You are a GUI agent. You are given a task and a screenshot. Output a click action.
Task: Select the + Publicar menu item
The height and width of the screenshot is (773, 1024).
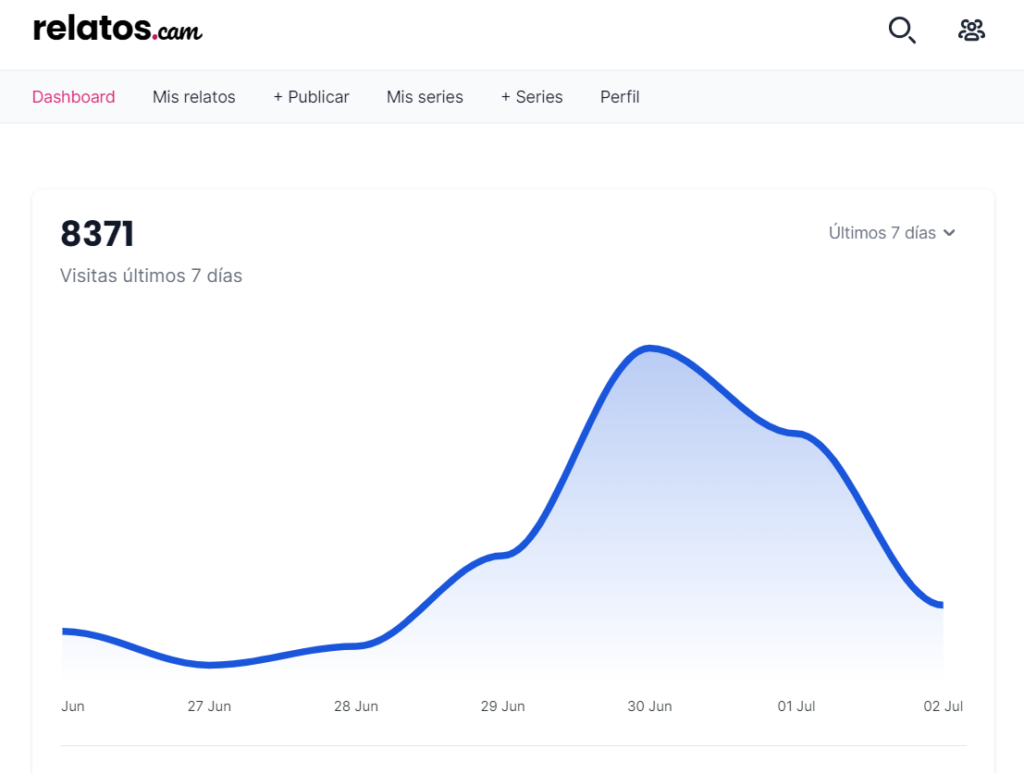[311, 97]
